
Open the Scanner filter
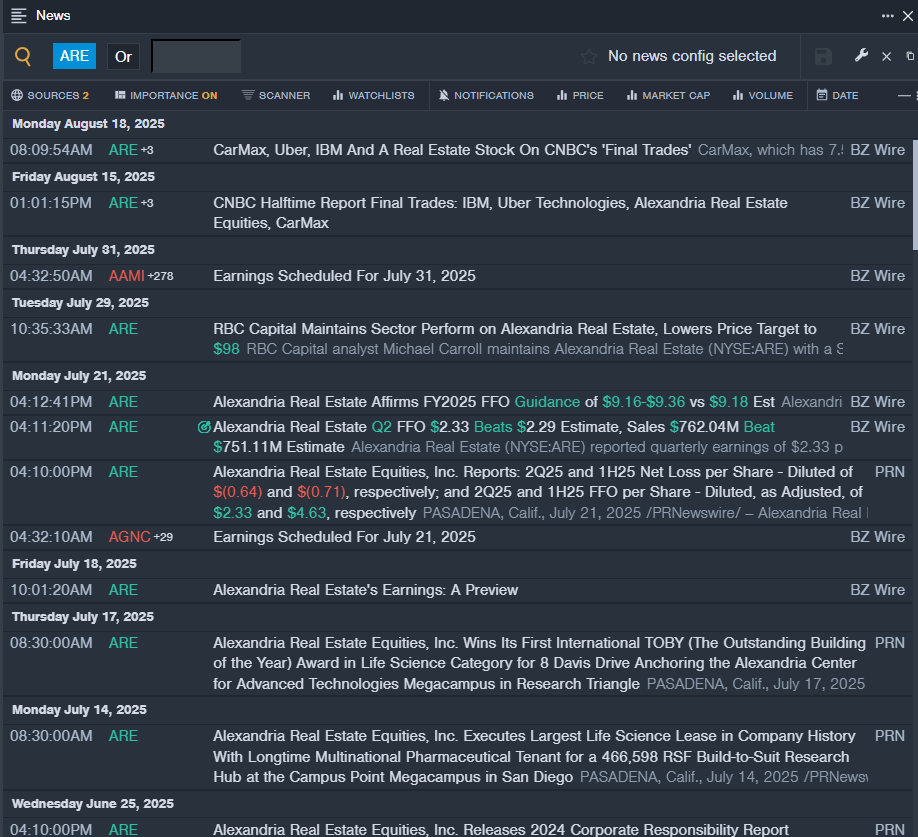pyautogui.click(x=276, y=95)
